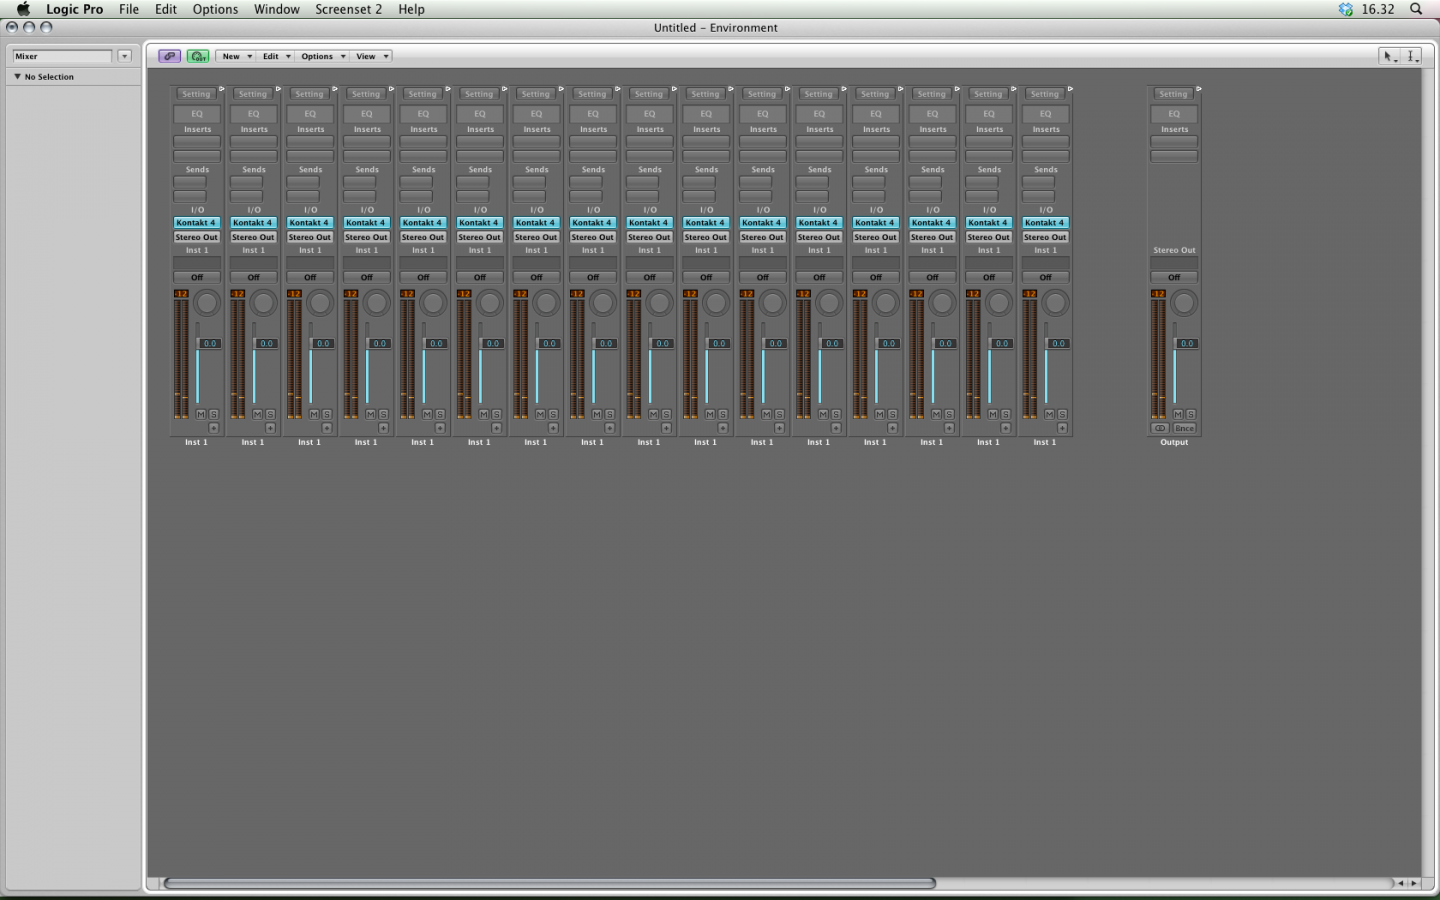Click the green MIDI Out button

tap(198, 56)
